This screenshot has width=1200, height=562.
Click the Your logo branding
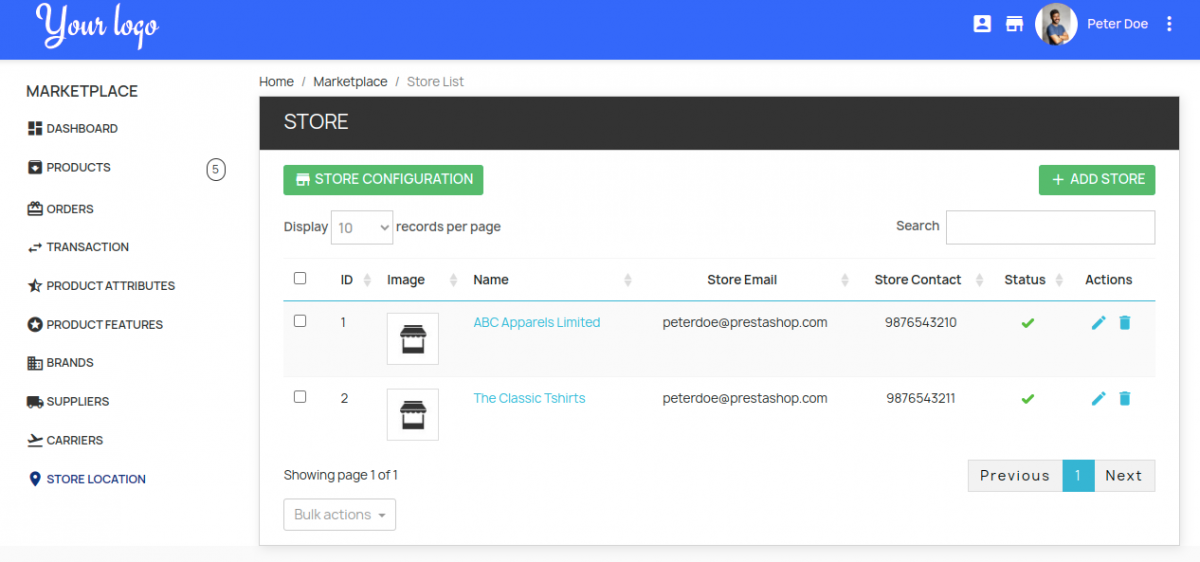tap(97, 26)
